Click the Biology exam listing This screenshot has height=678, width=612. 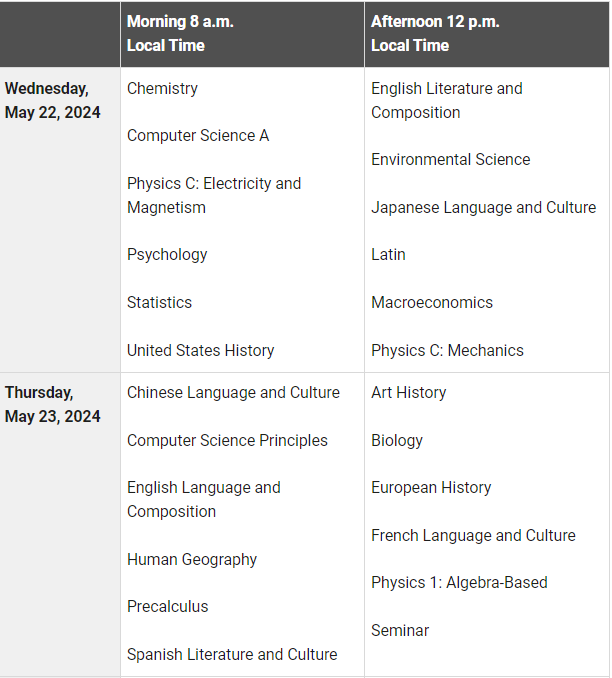point(397,441)
